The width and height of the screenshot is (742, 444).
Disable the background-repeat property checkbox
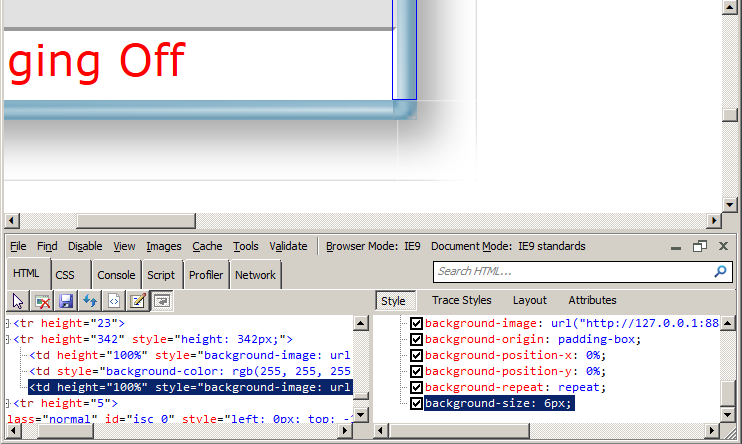click(x=417, y=388)
